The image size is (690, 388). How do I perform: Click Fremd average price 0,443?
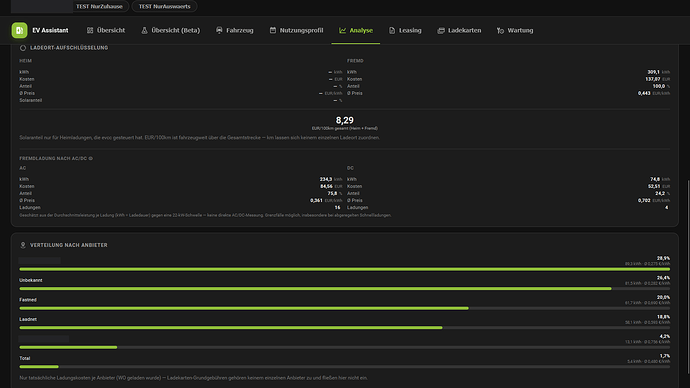click(x=644, y=93)
